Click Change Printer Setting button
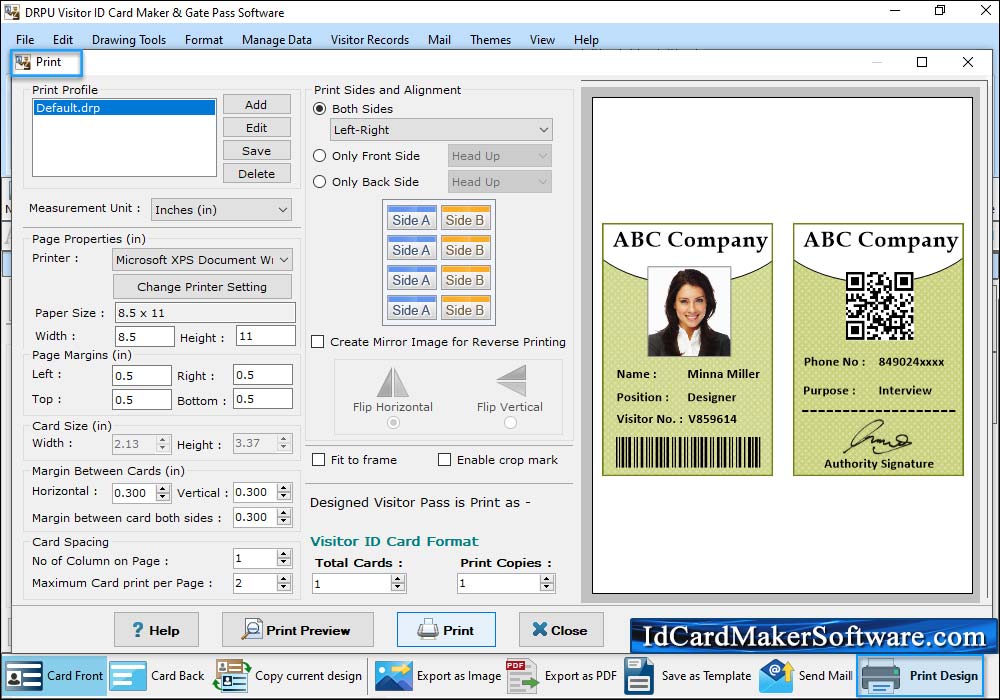The image size is (1000, 700). coord(202,287)
